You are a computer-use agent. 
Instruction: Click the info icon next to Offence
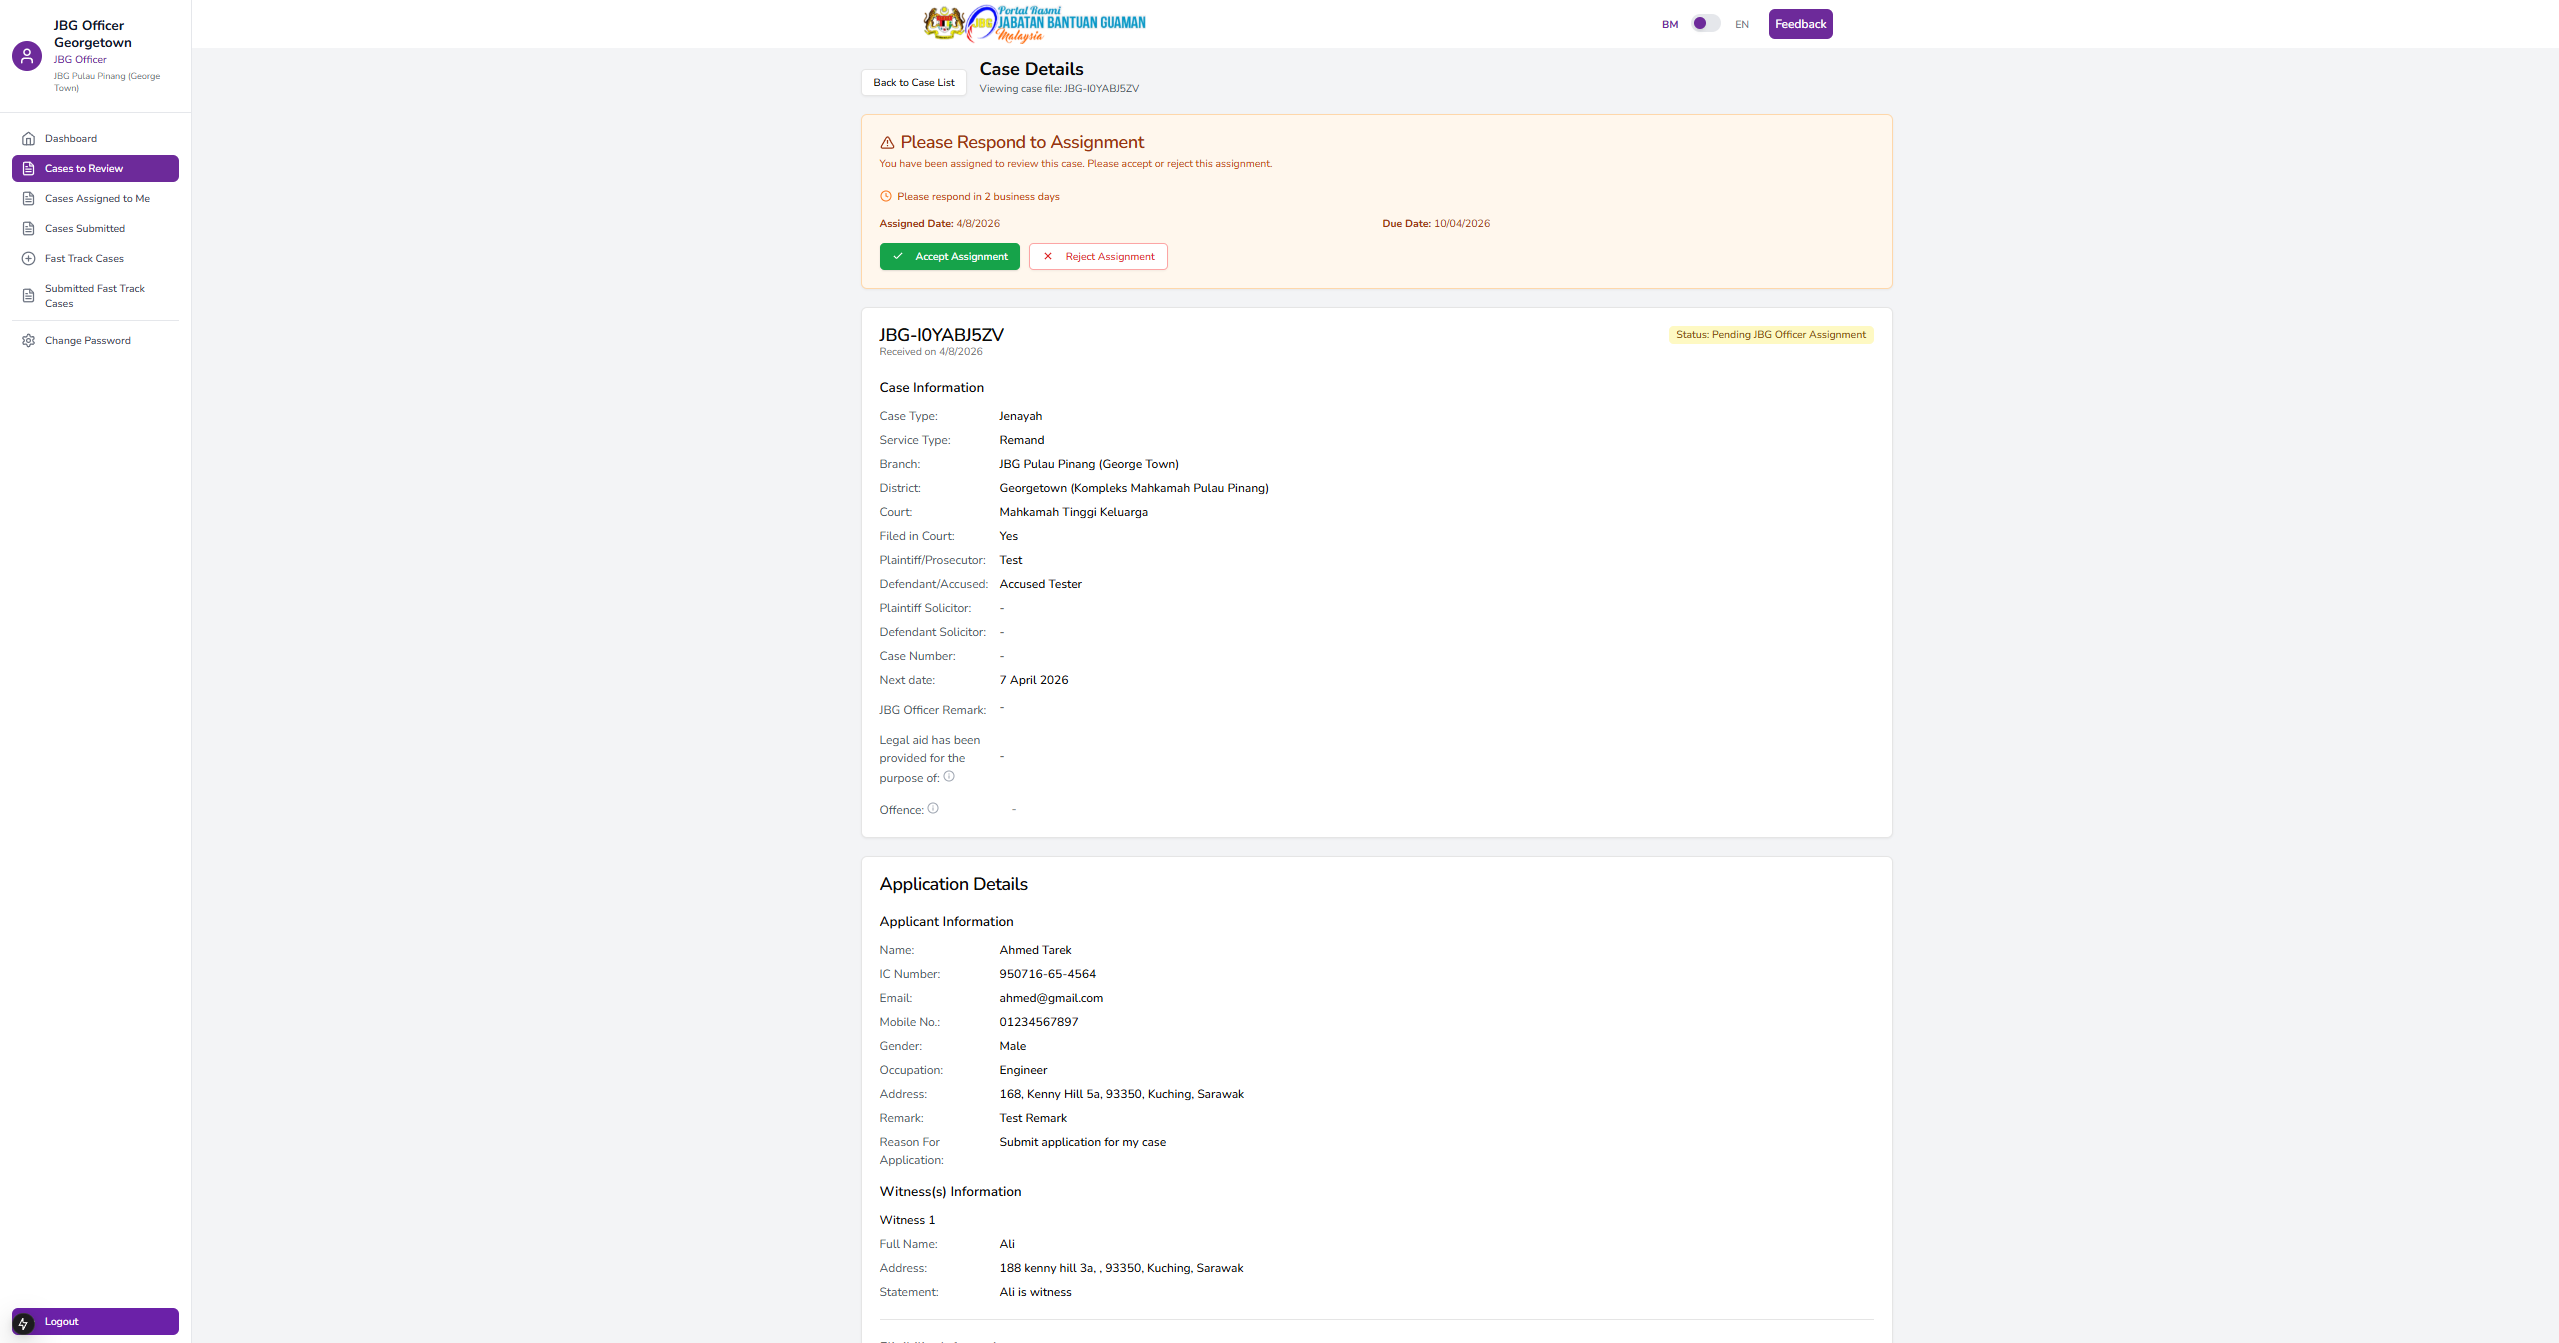933,808
